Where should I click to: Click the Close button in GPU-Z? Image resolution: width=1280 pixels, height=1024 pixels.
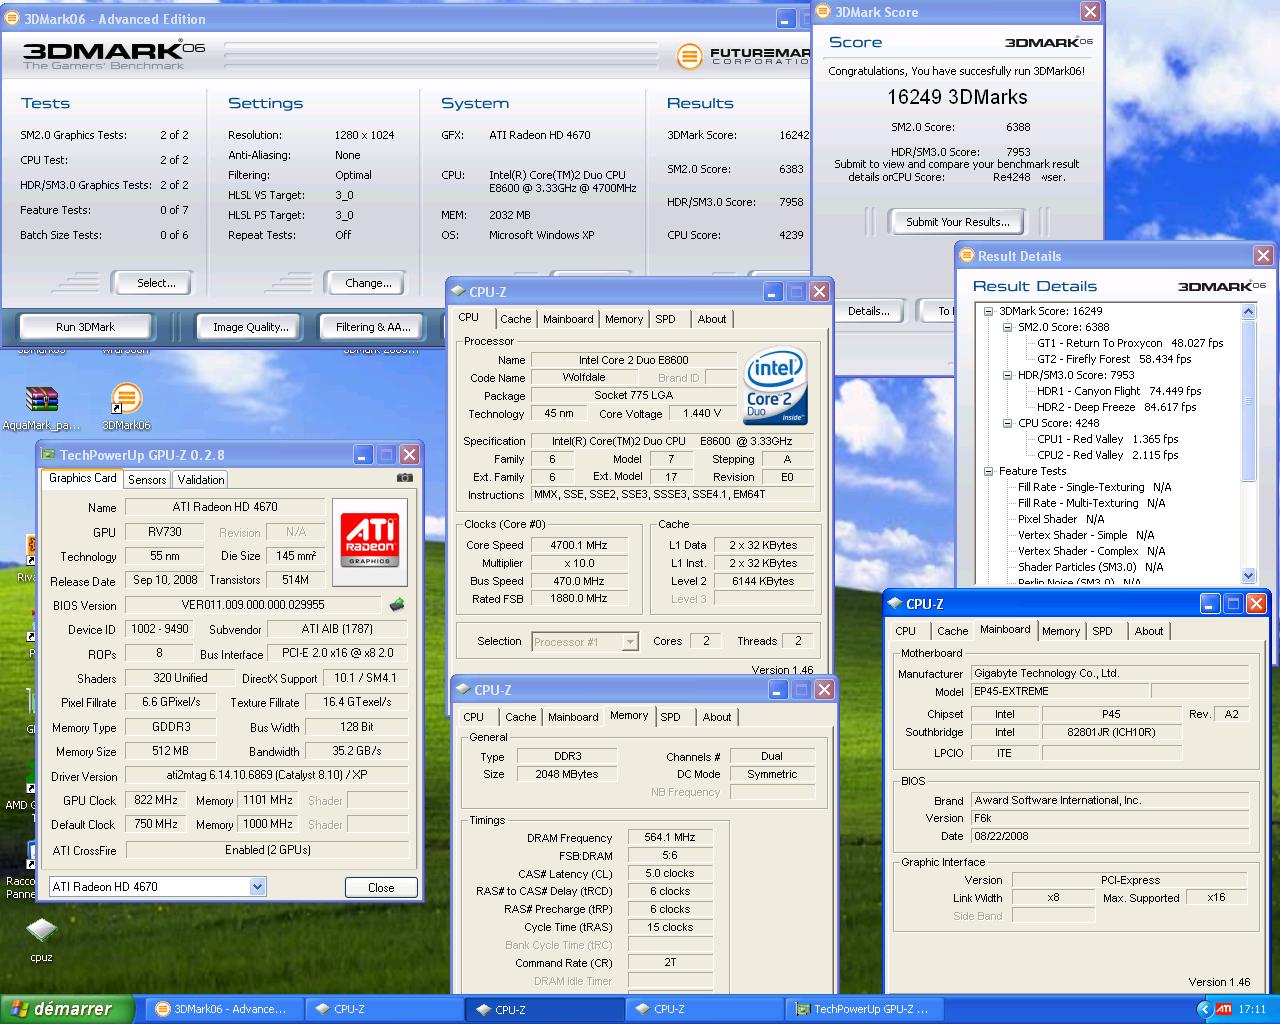[381, 887]
